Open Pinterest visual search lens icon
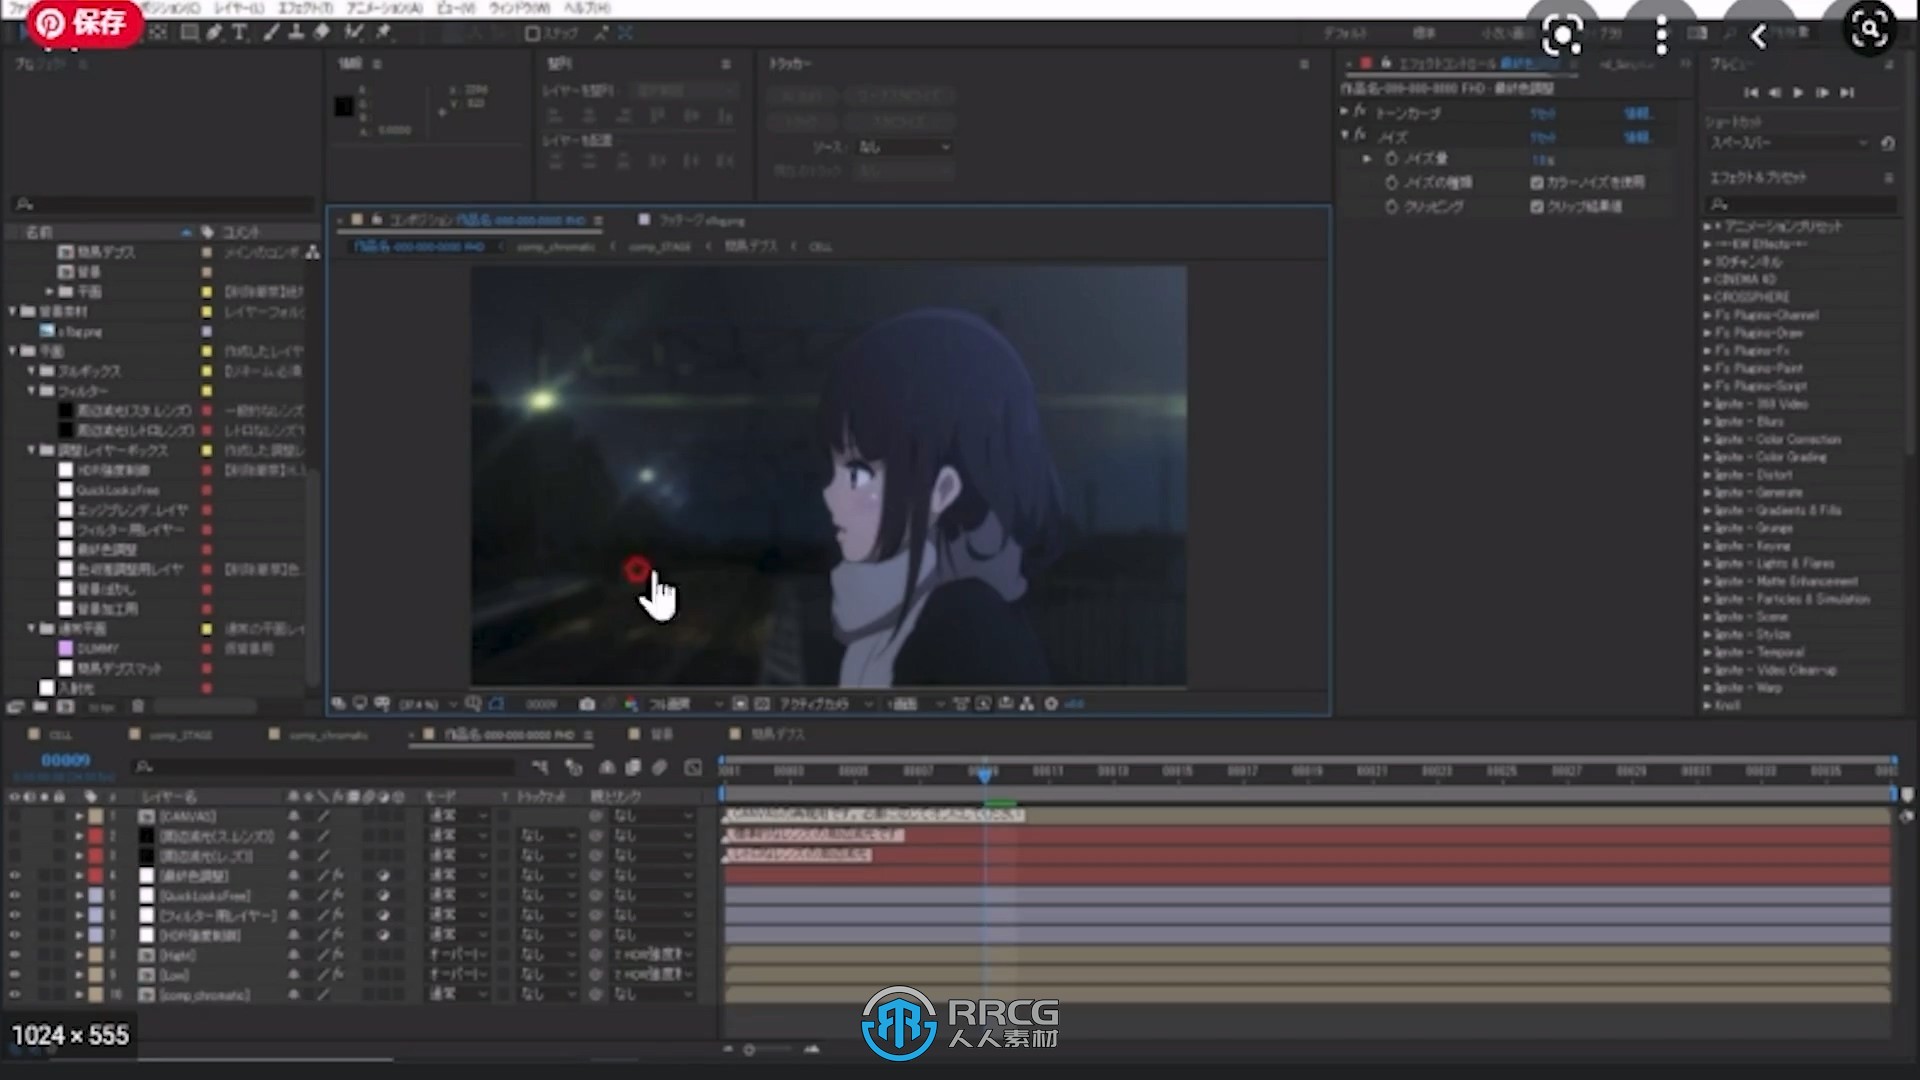Screen dimensions: 1920x1080 pos(1562,36)
